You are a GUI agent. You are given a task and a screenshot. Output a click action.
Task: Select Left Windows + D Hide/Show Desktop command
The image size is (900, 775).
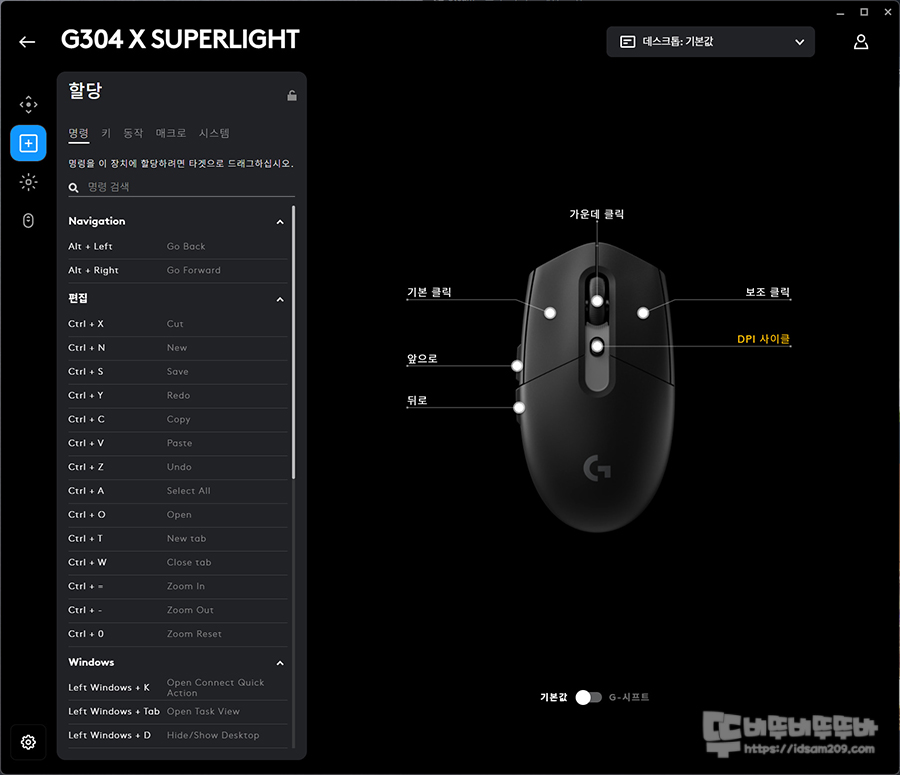pyautogui.click(x=177, y=735)
